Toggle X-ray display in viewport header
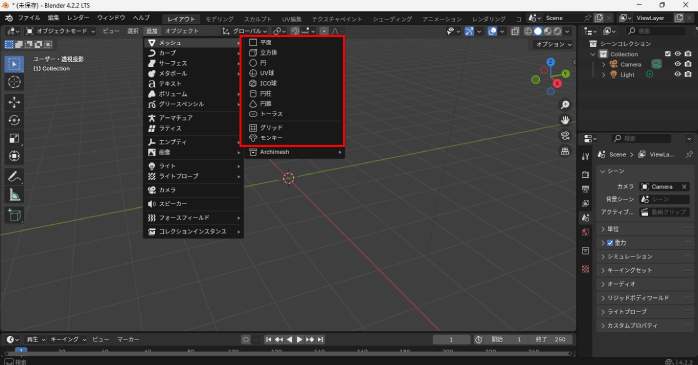The image size is (698, 365). coord(515,31)
